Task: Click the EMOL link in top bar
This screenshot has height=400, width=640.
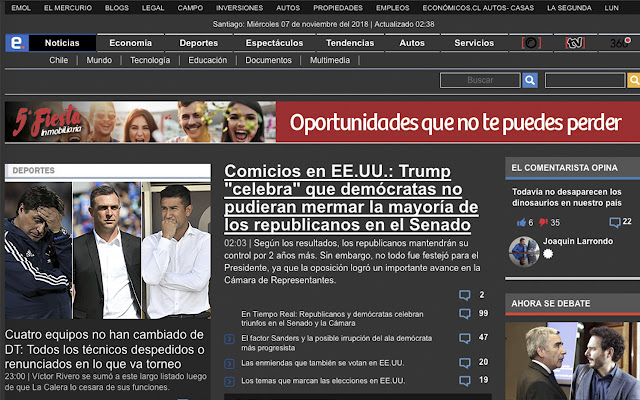Action: coord(21,8)
